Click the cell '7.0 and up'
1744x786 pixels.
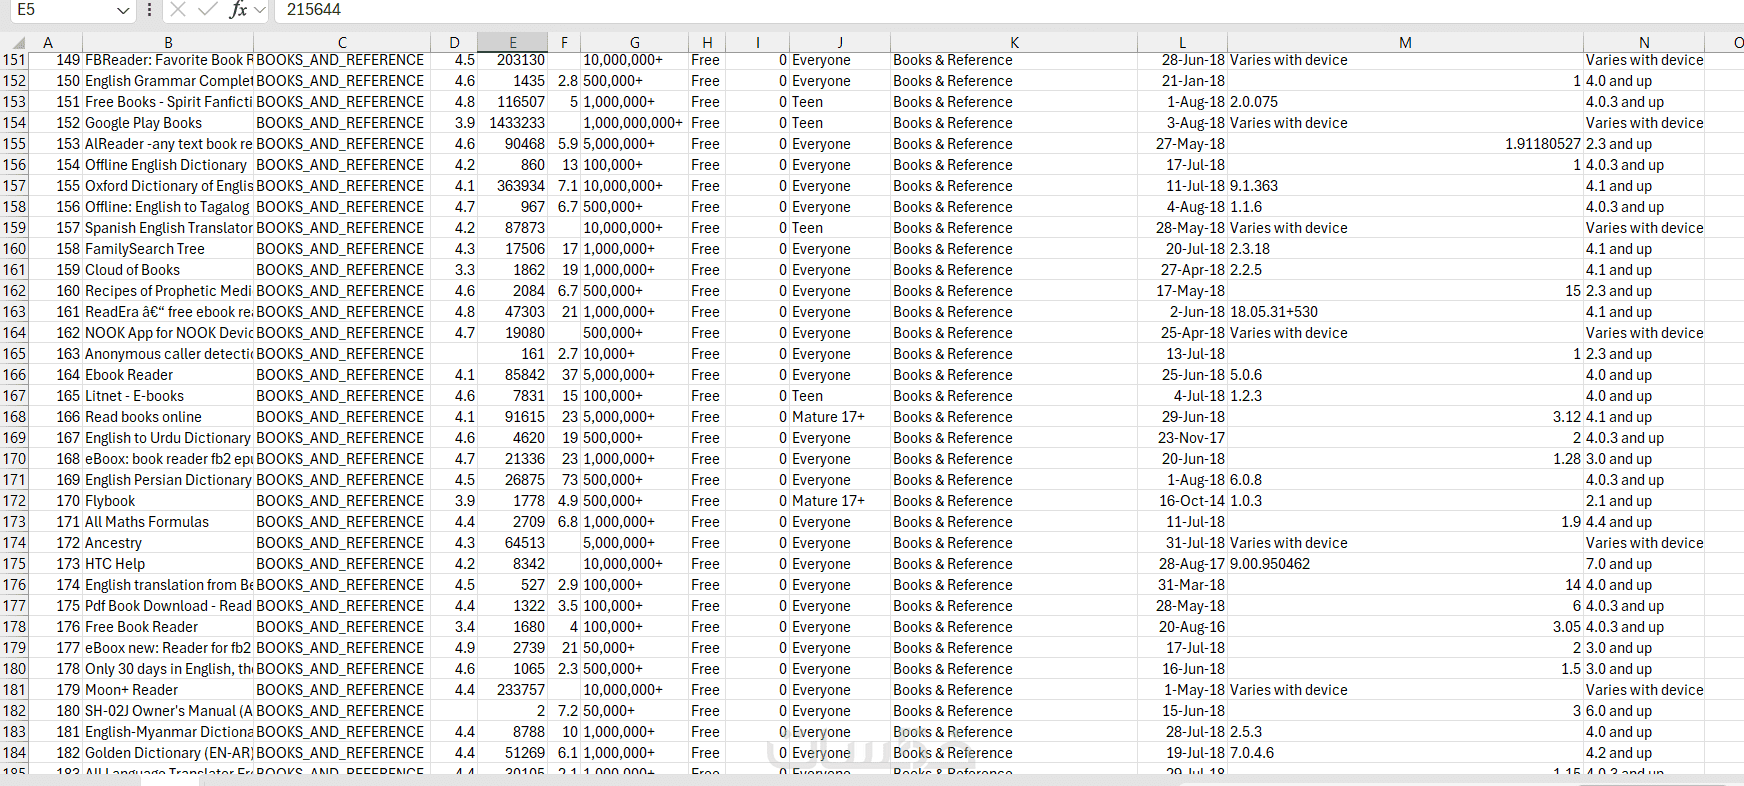(x=1644, y=564)
